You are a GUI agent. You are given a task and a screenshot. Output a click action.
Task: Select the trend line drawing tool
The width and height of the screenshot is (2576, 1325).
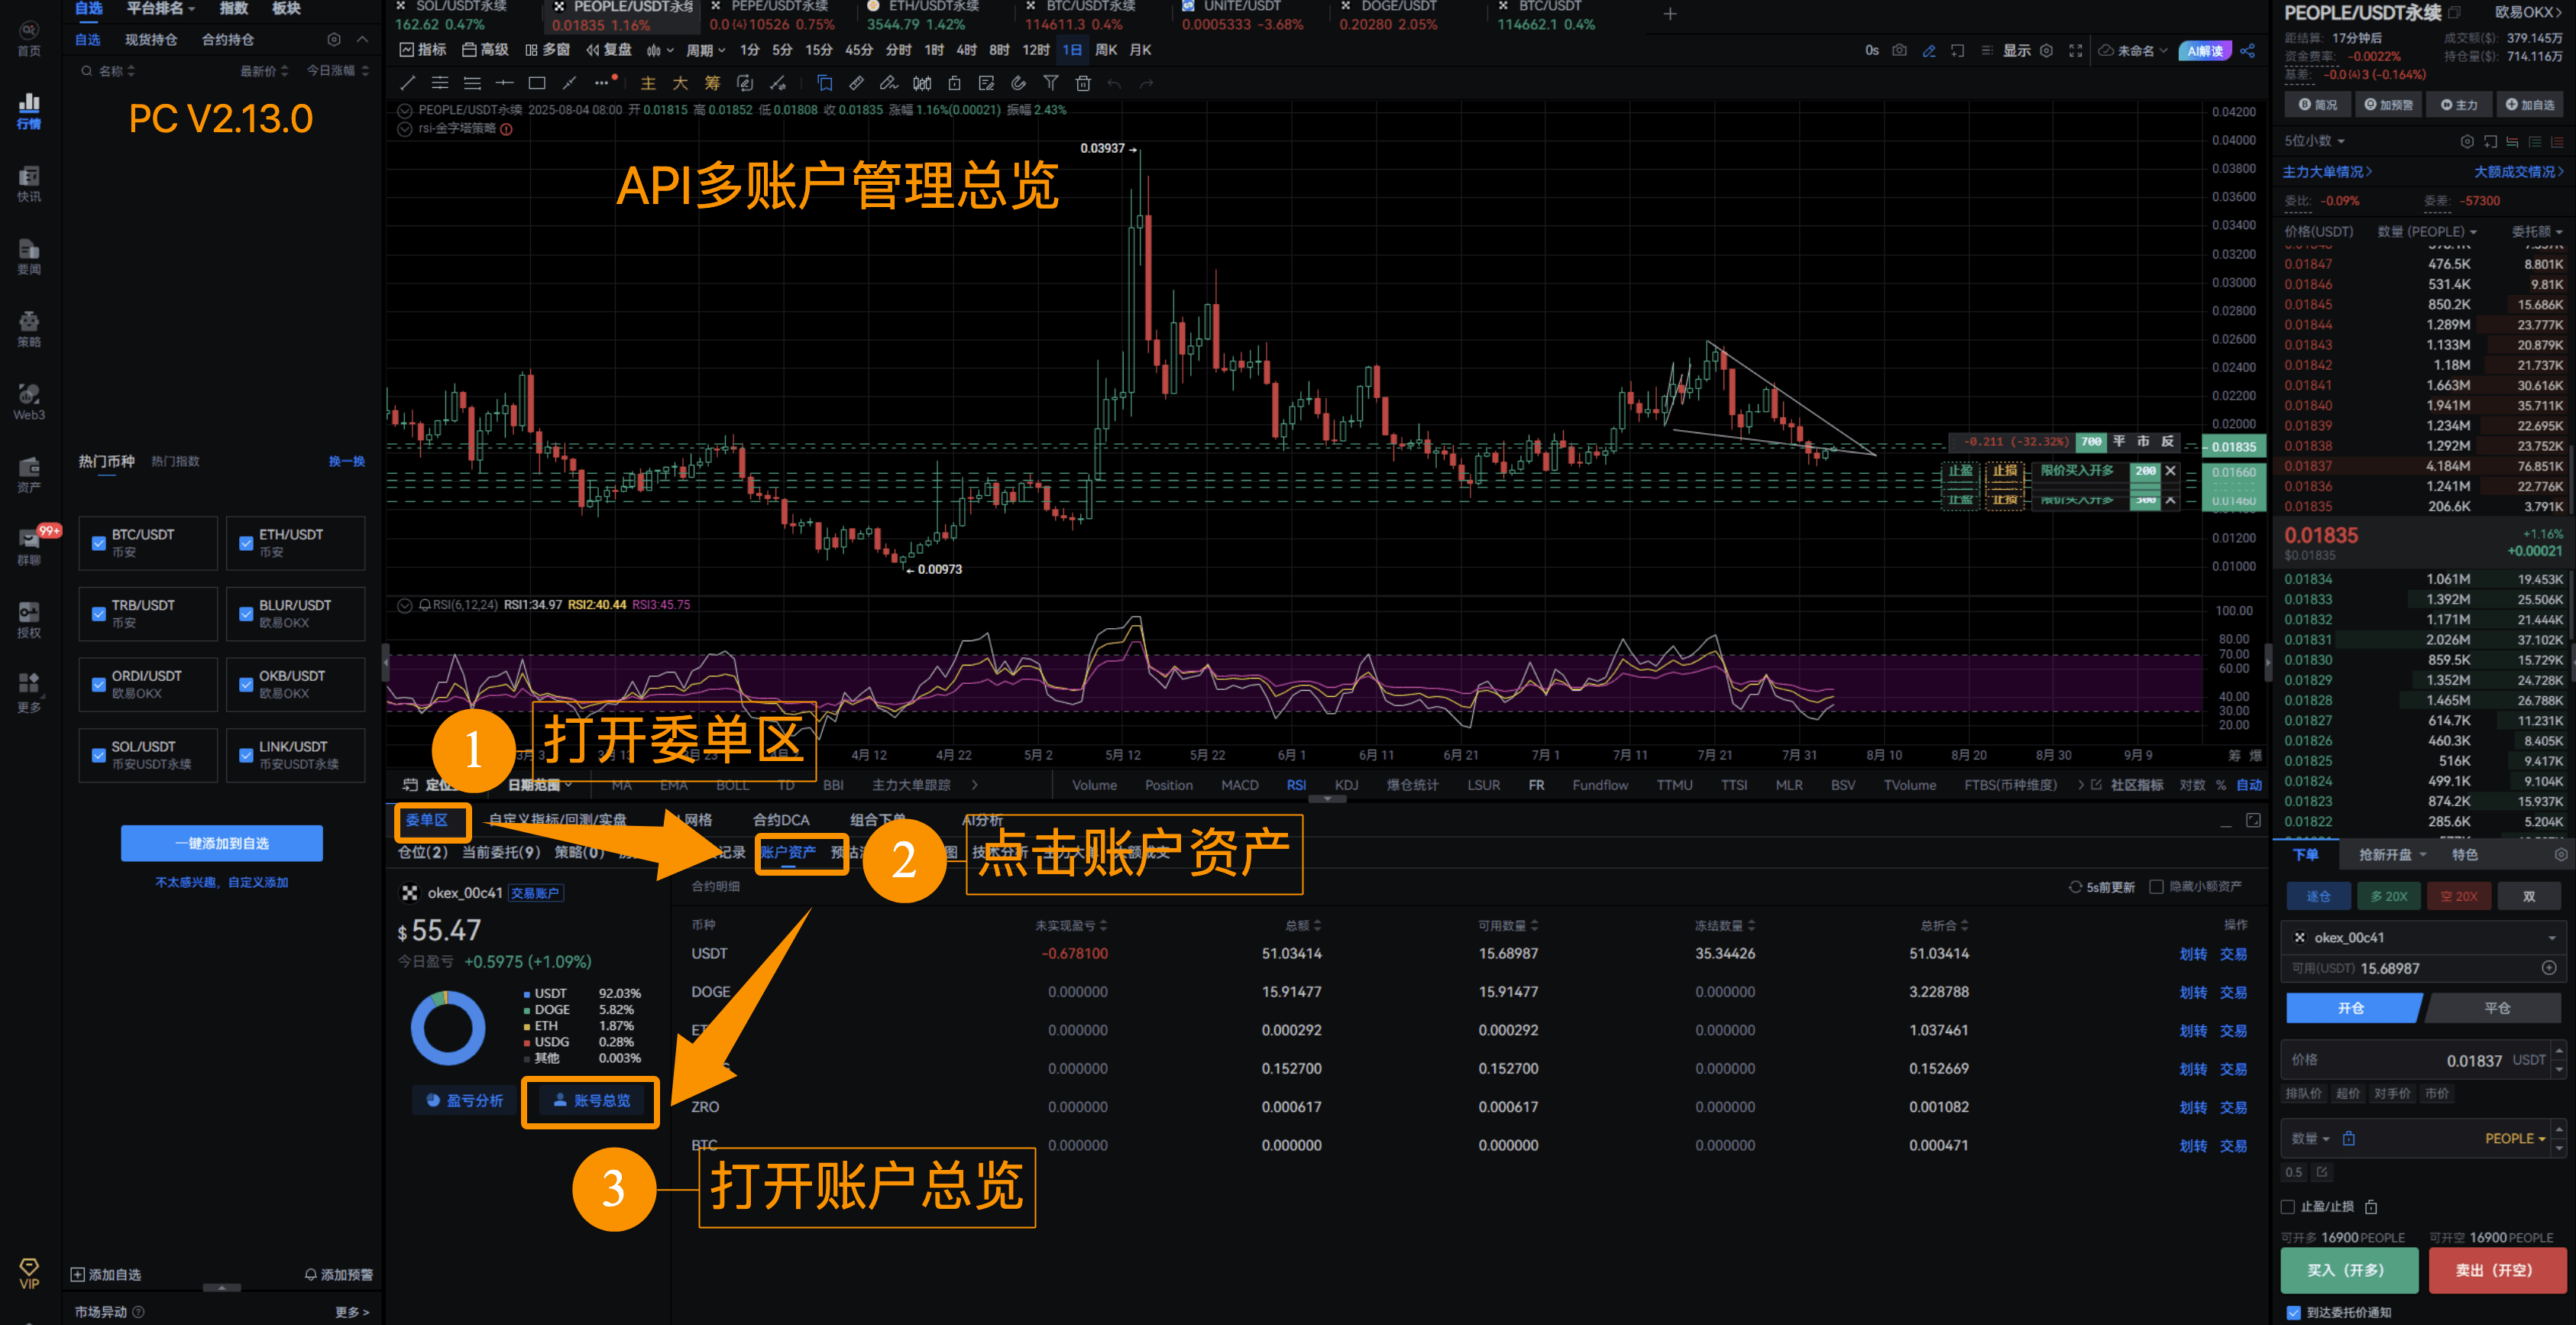[408, 83]
